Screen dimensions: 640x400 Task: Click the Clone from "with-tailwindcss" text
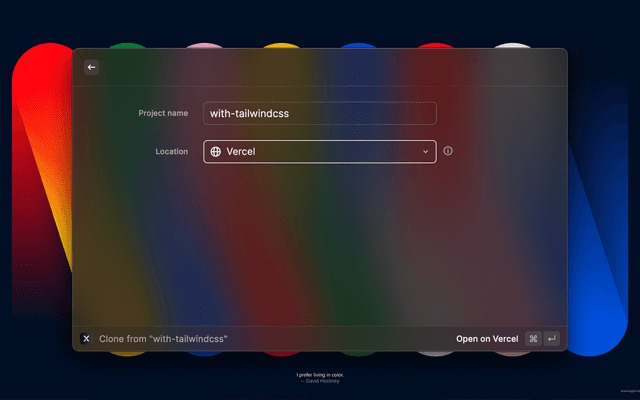click(x=163, y=339)
